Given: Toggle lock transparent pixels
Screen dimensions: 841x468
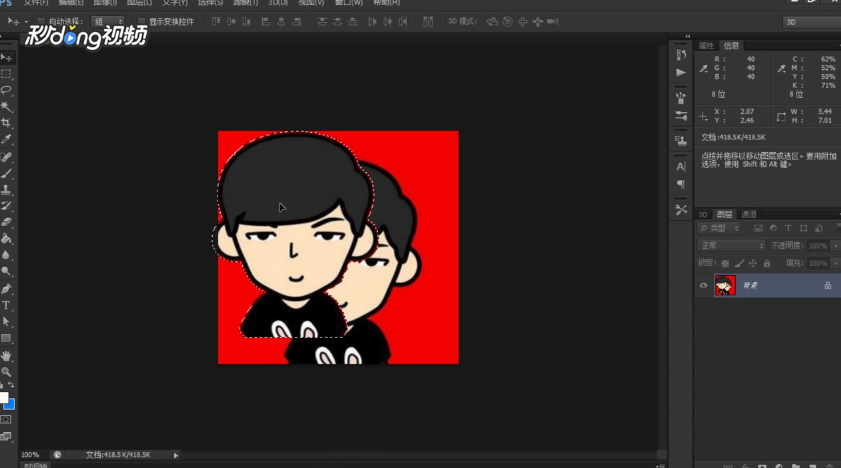Looking at the screenshot, I should (725, 263).
